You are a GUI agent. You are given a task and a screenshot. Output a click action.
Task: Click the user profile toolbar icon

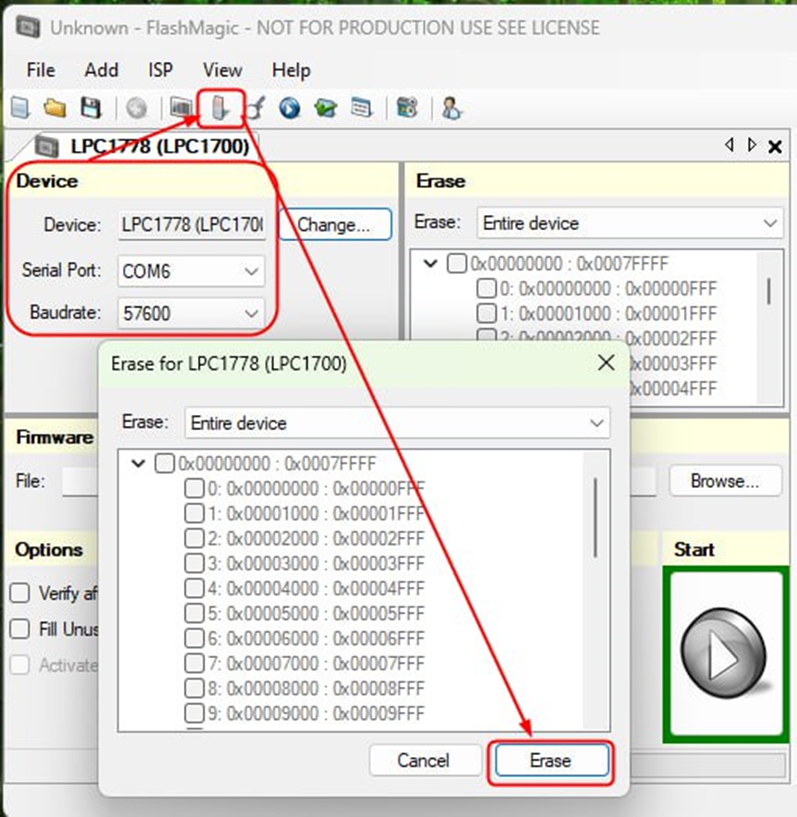[452, 108]
